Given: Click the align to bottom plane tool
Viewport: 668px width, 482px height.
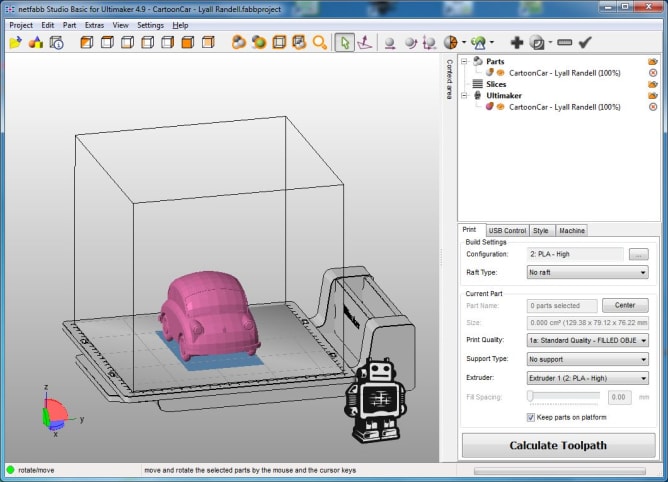Looking at the screenshot, I should point(365,43).
